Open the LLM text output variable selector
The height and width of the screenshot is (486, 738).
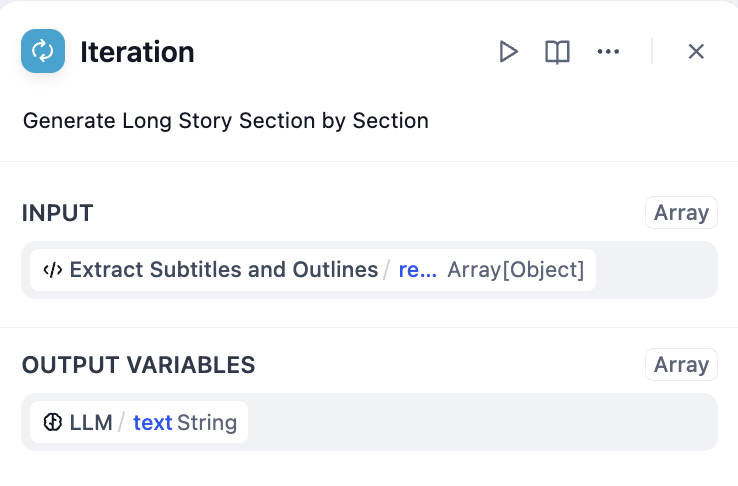139,422
